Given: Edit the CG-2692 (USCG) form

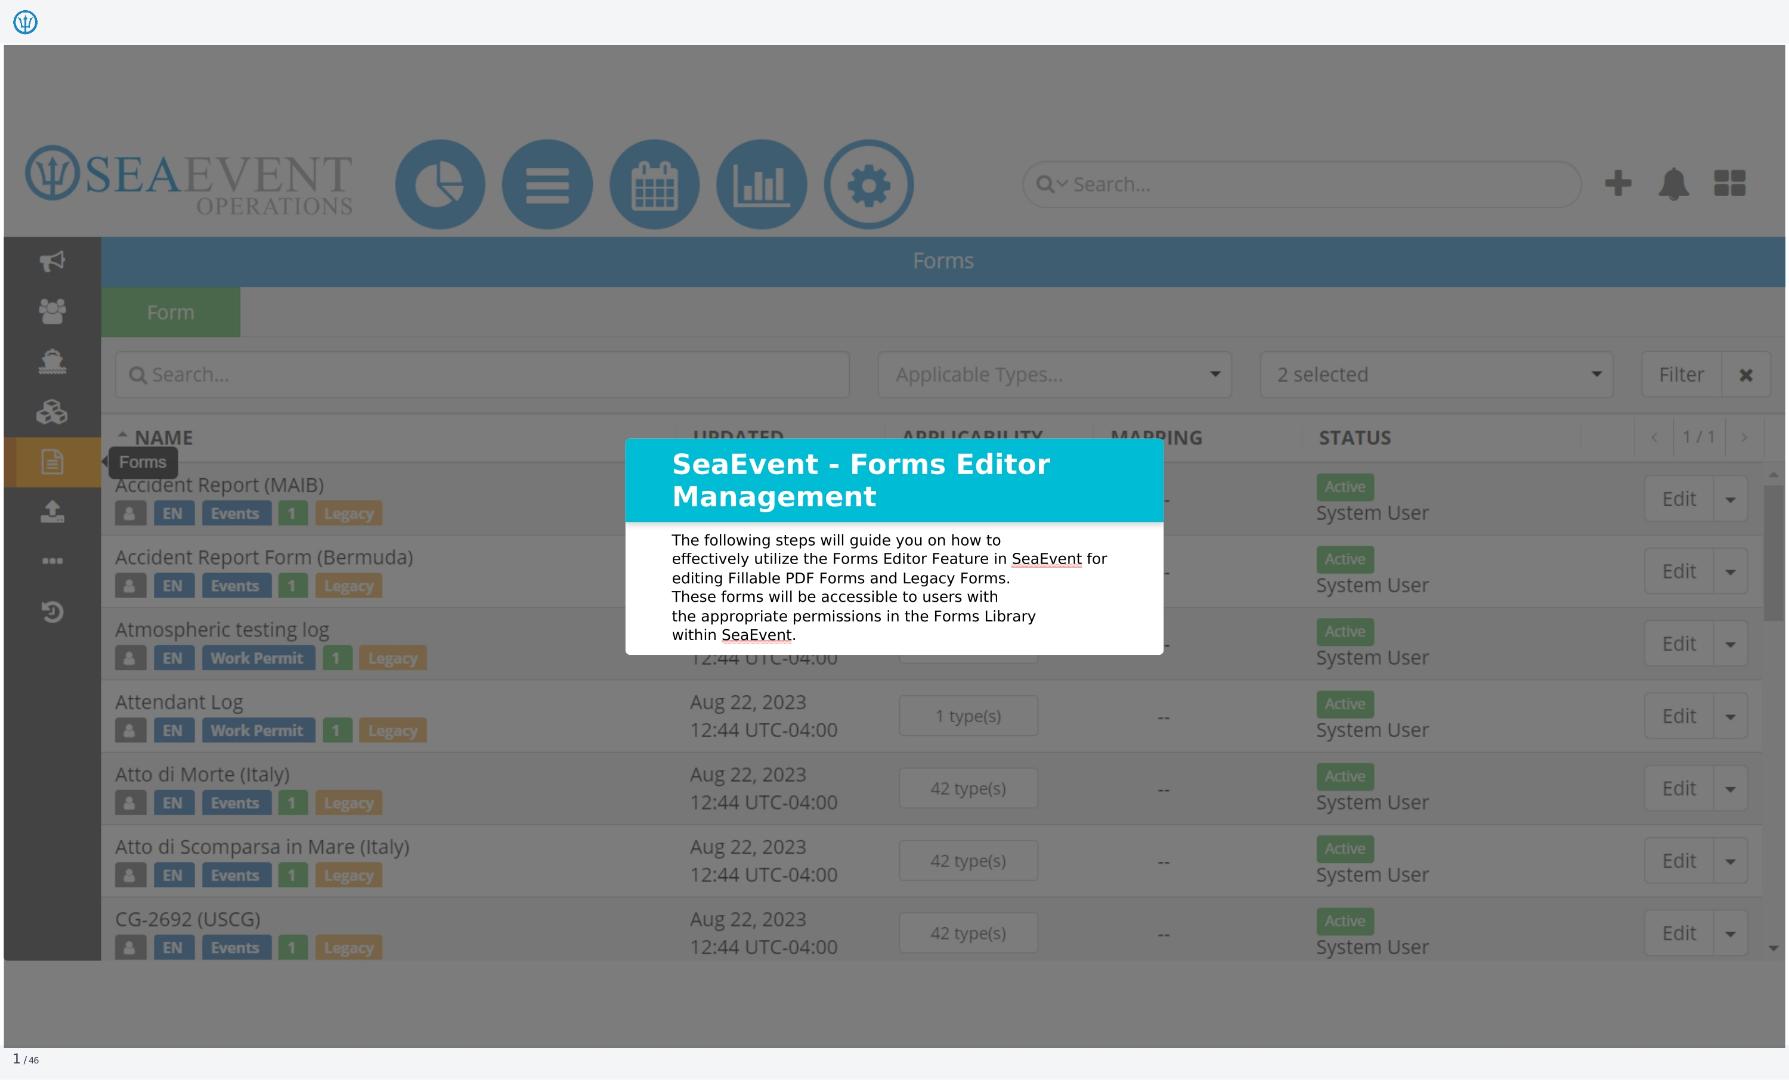Looking at the screenshot, I should [x=1679, y=933].
